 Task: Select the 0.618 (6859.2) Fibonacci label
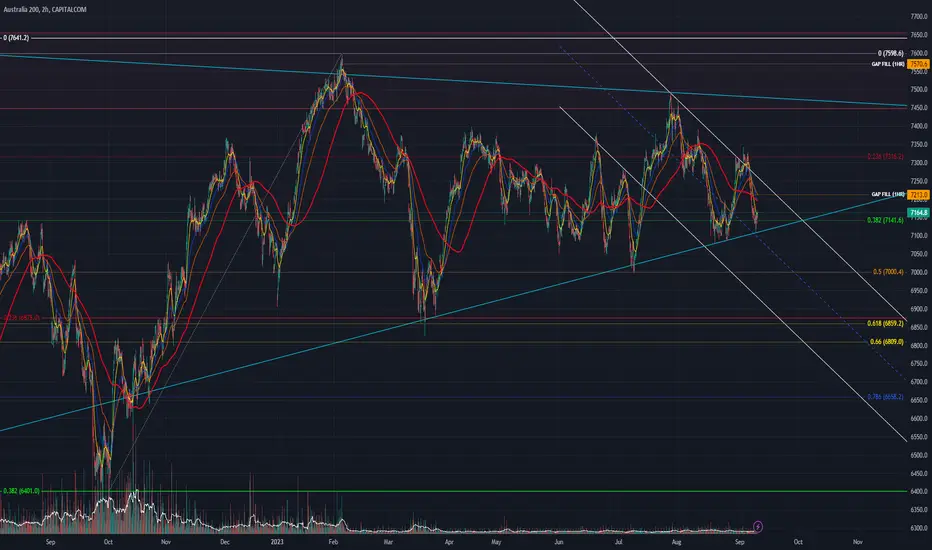[885, 323]
